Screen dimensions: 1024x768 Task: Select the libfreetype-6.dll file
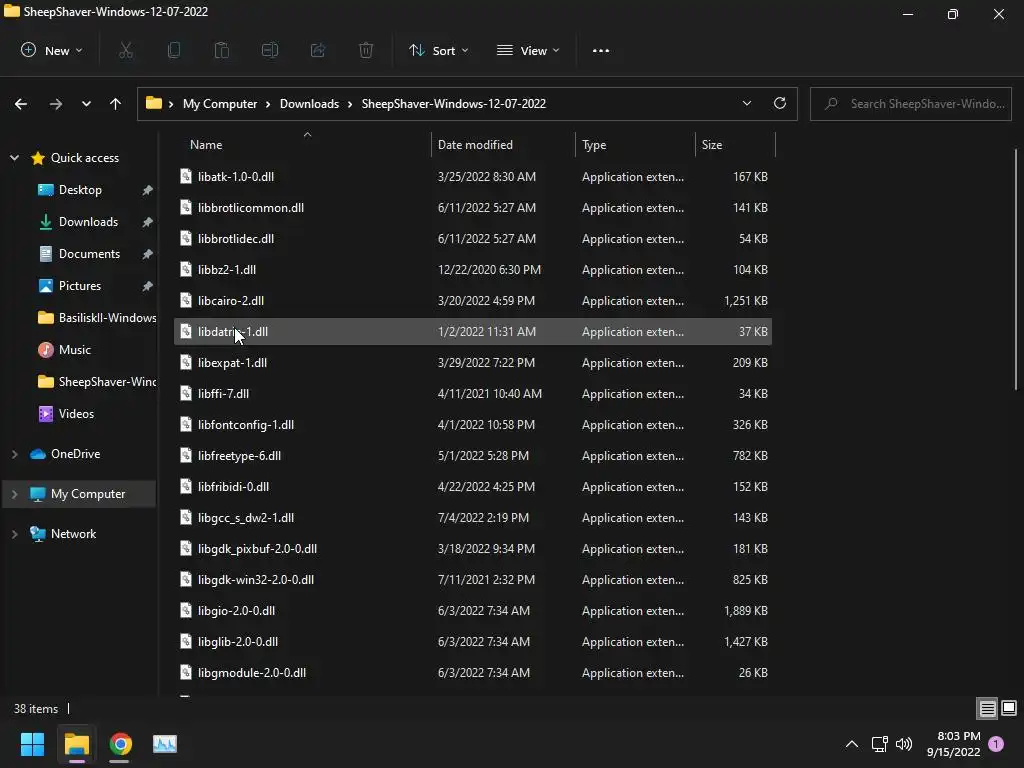click(473, 456)
